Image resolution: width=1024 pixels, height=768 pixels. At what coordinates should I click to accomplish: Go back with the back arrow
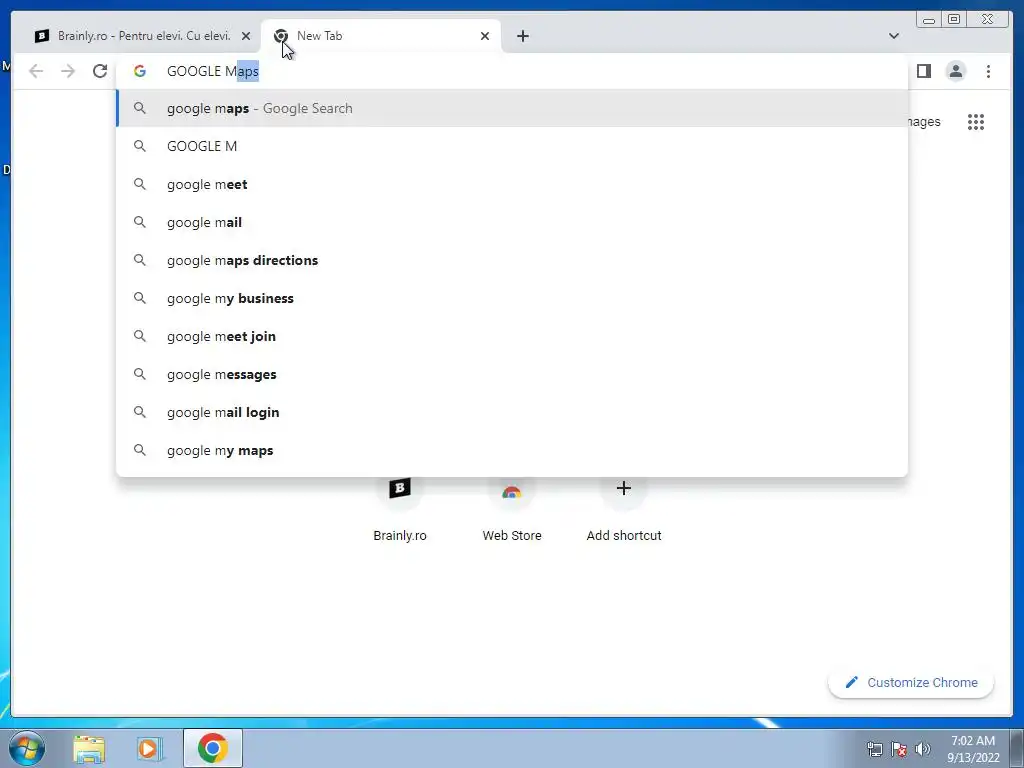pos(36,71)
